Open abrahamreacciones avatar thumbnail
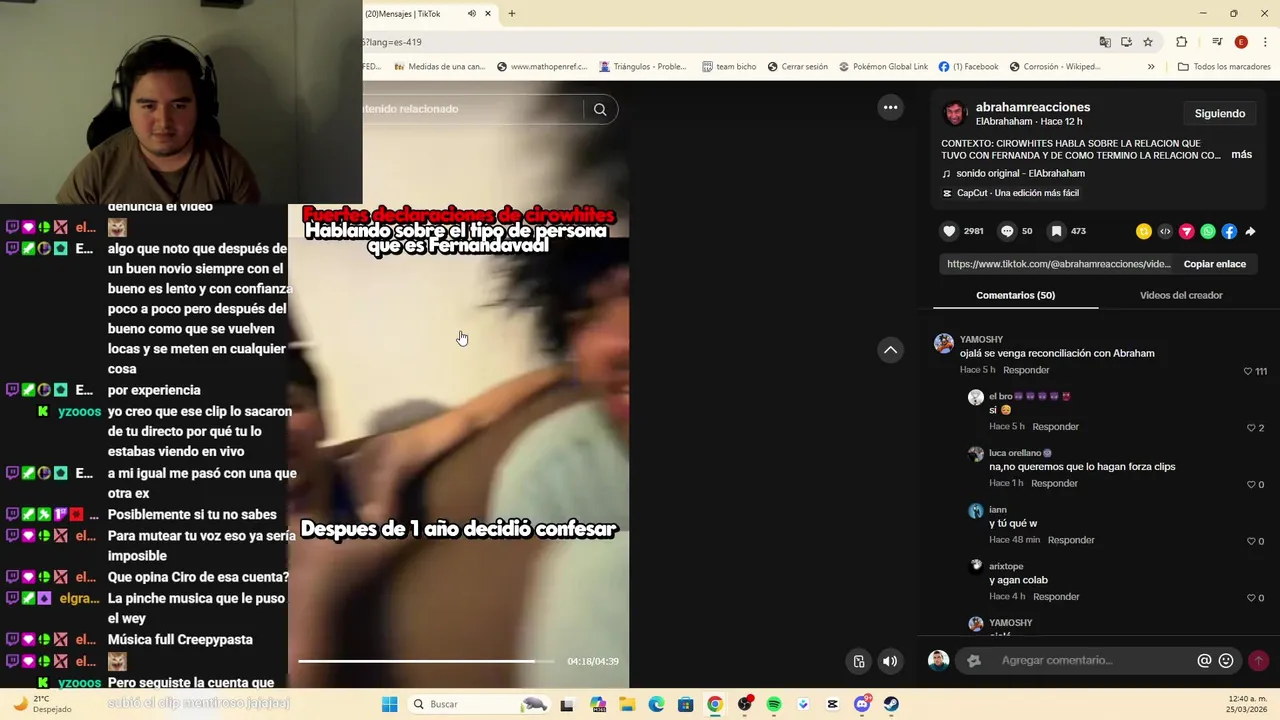Viewport: 1280px width, 720px height. click(955, 113)
